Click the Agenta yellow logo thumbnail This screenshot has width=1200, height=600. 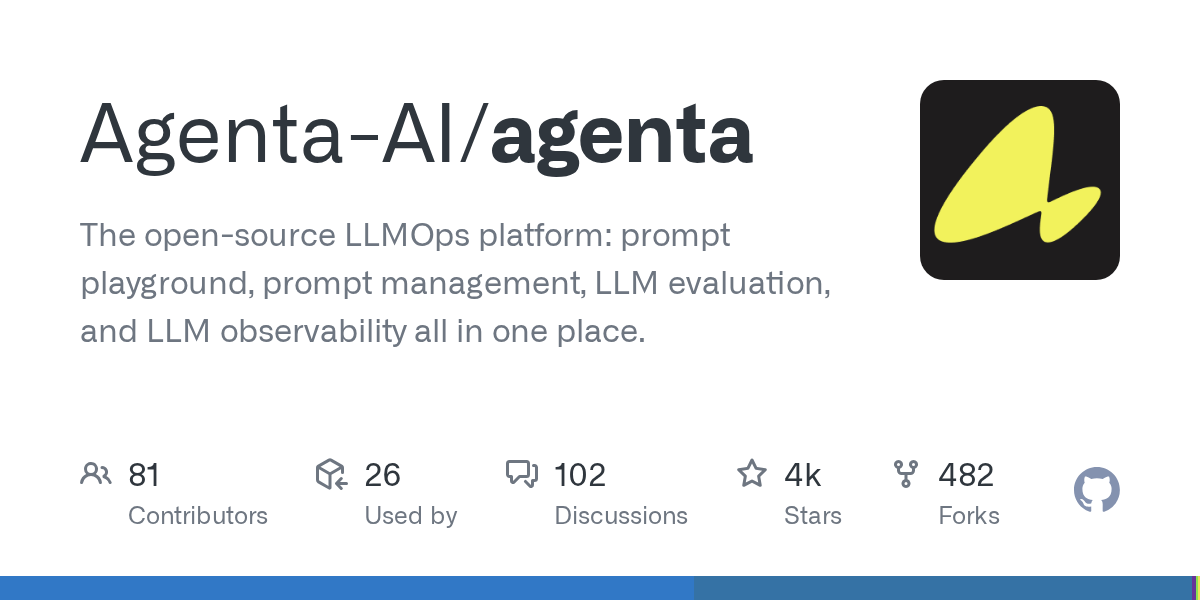coord(1019,180)
